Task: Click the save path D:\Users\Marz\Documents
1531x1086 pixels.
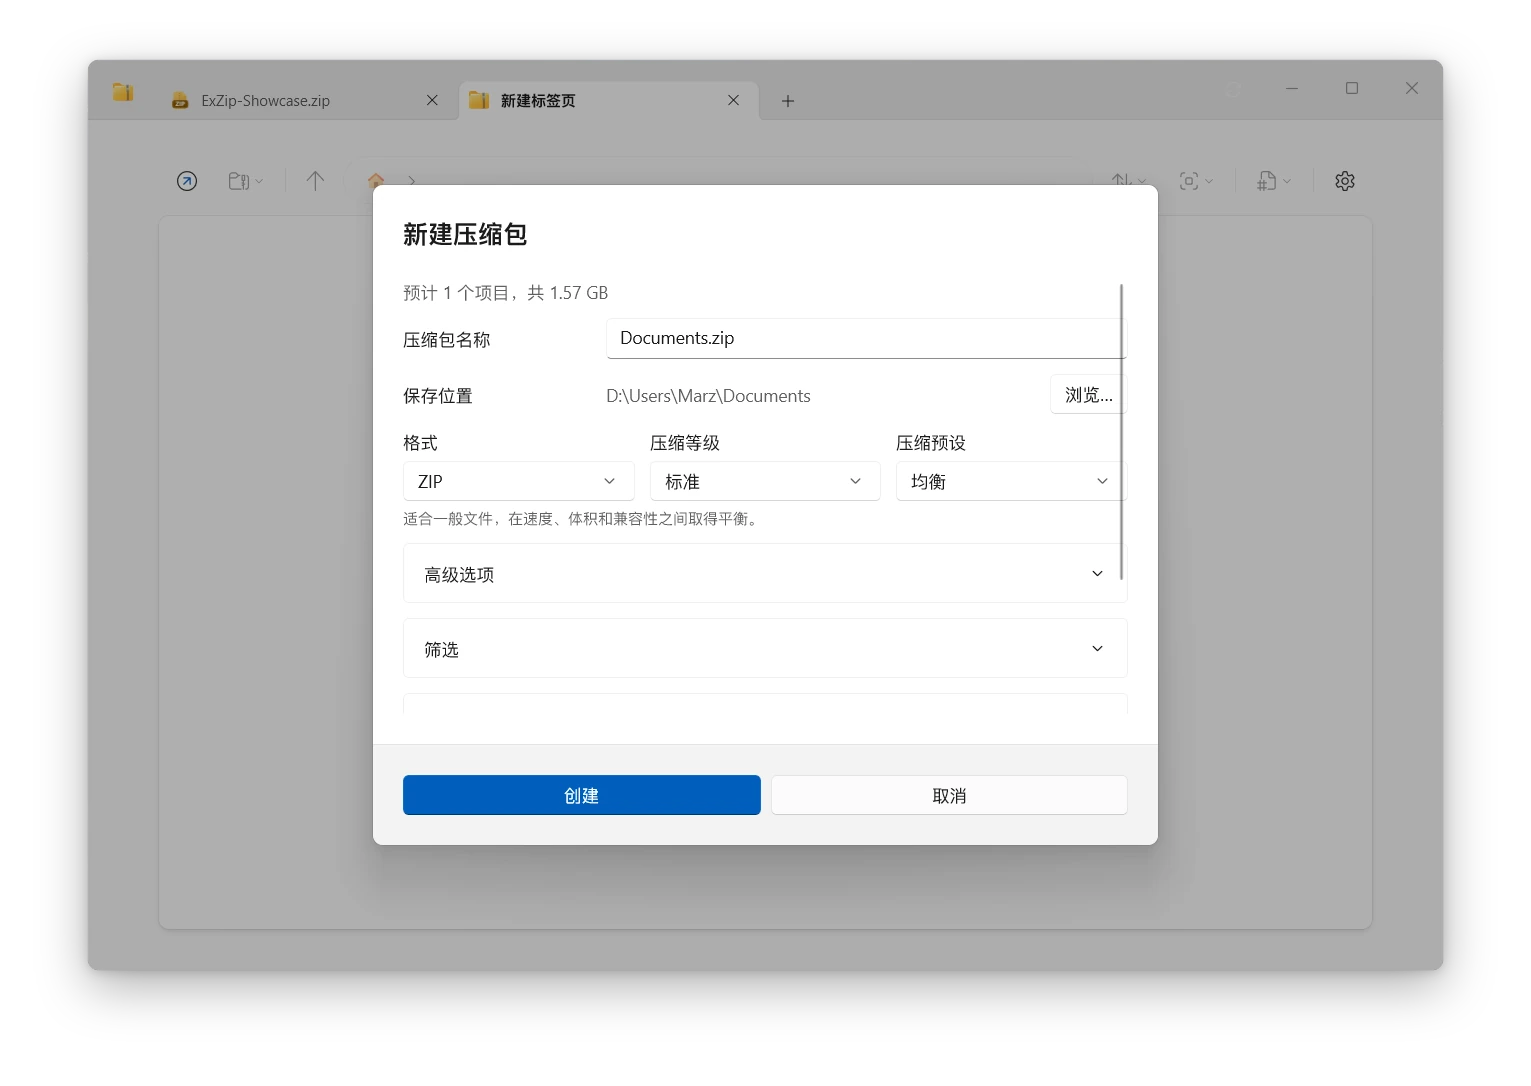Action: tap(708, 396)
